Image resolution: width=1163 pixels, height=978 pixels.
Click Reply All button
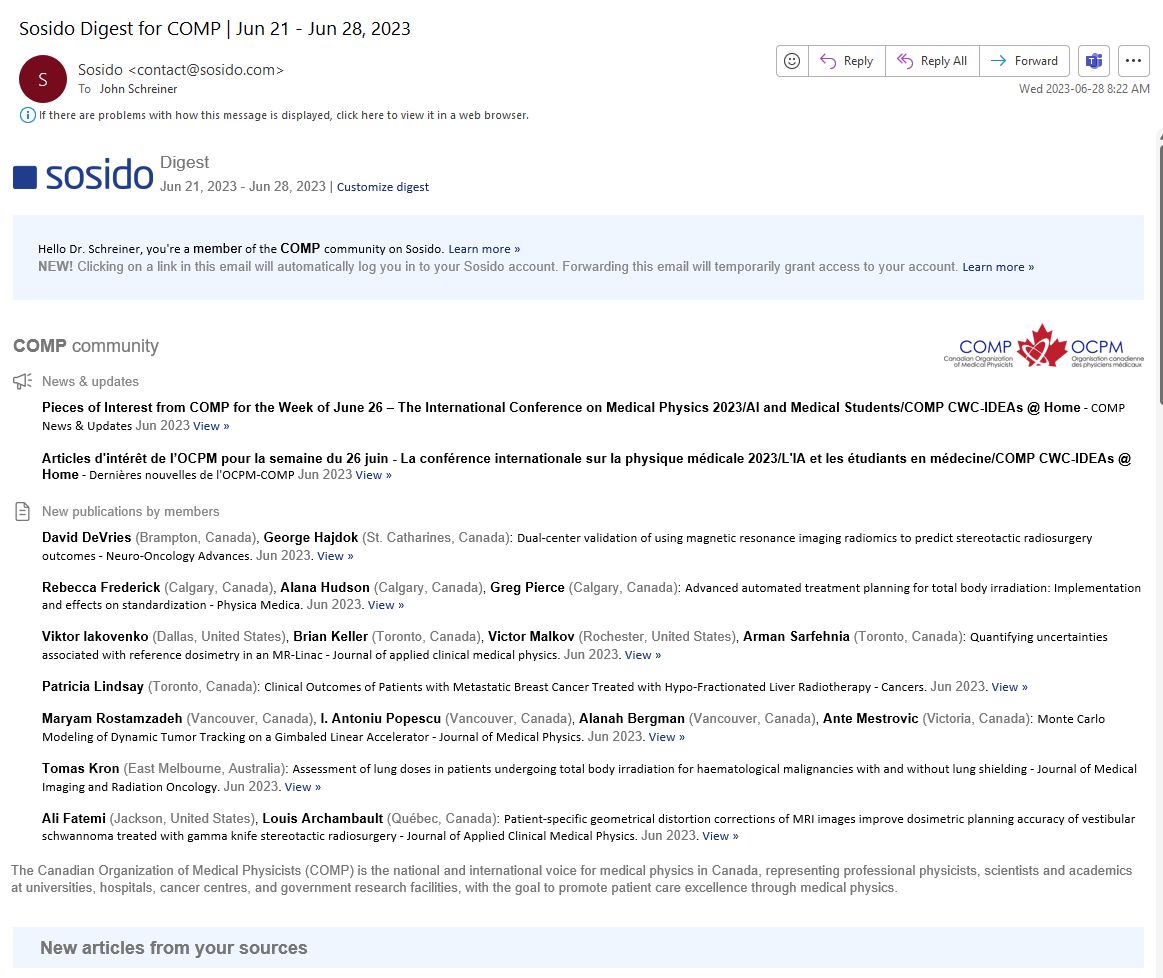coord(932,61)
